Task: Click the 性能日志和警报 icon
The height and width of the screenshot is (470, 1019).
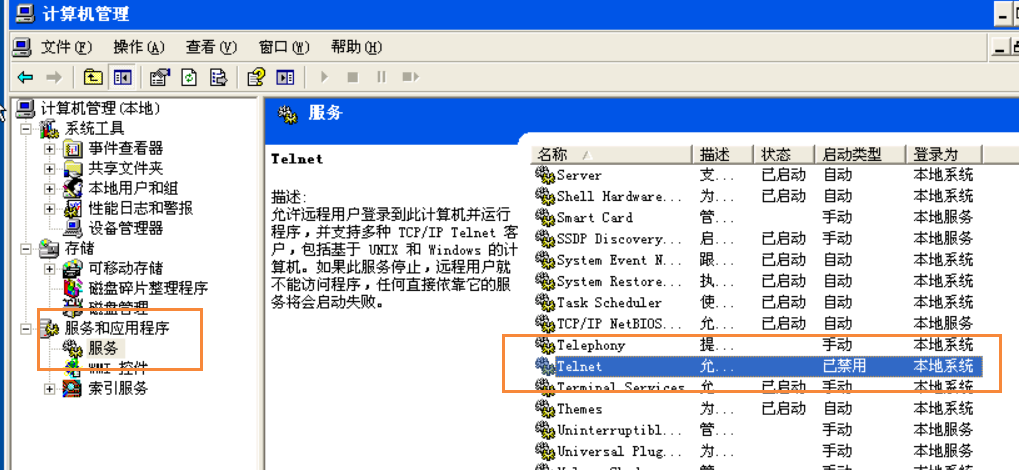Action: [73, 209]
